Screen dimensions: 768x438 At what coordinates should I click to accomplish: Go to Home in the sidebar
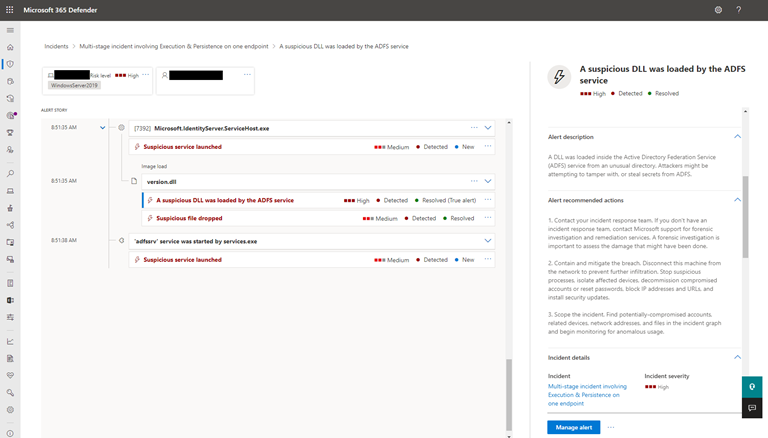tap(10, 47)
